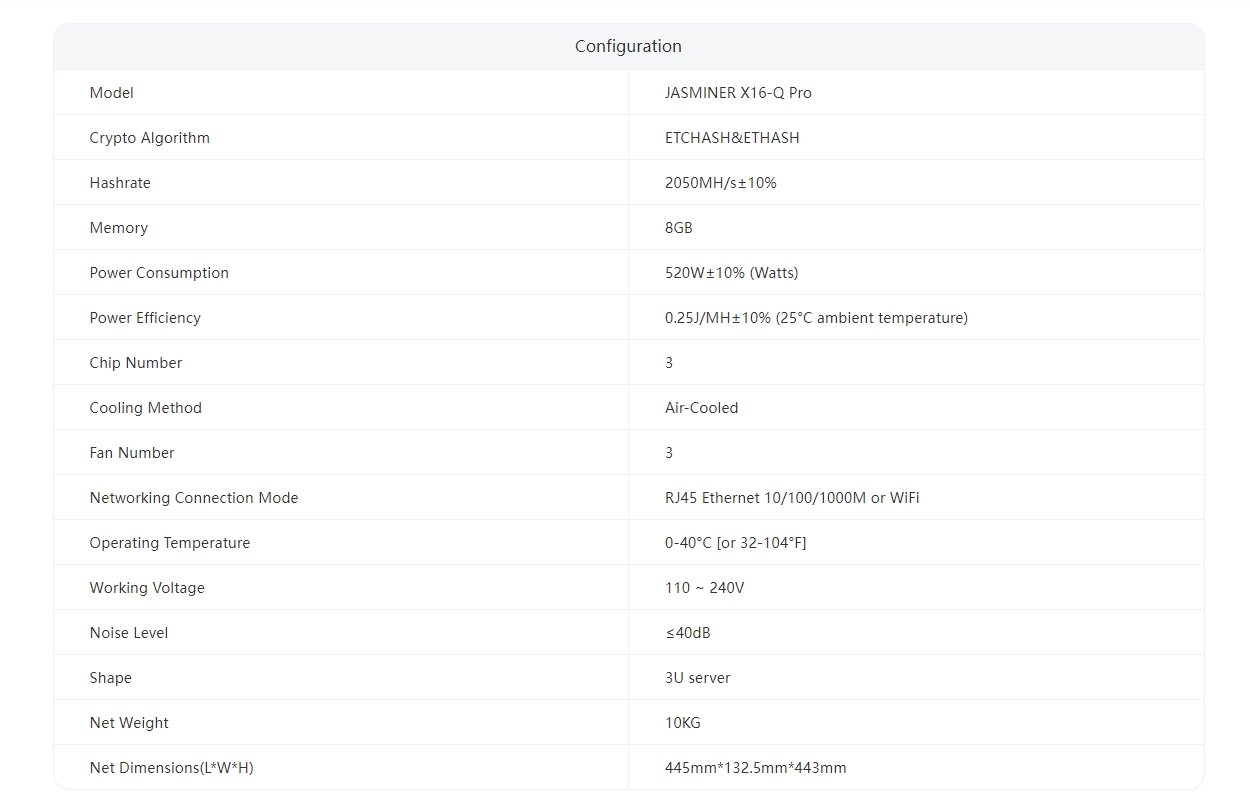The width and height of the screenshot is (1250, 810).
Task: Click the 520W±10% (Watts) value
Action: [x=731, y=273]
